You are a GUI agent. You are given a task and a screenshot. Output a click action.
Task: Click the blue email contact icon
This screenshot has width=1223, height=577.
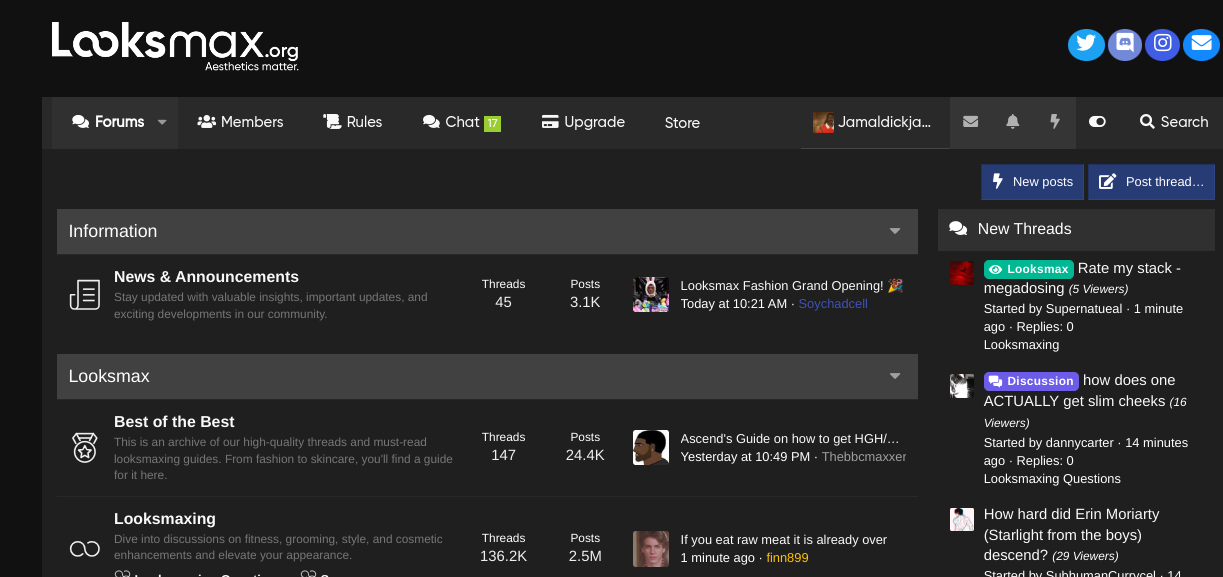1200,44
